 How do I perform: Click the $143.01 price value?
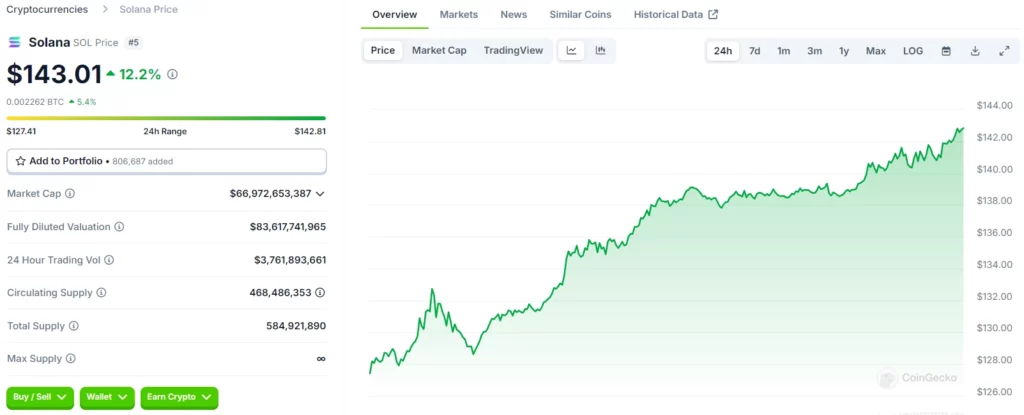[54, 75]
